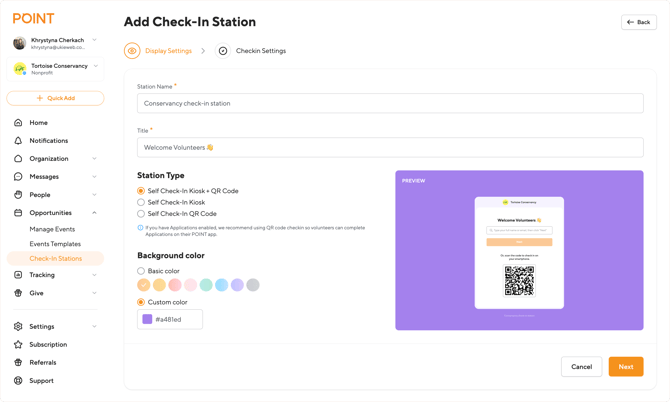Click the Messages chat bubble icon
The height and width of the screenshot is (402, 670).
point(18,177)
